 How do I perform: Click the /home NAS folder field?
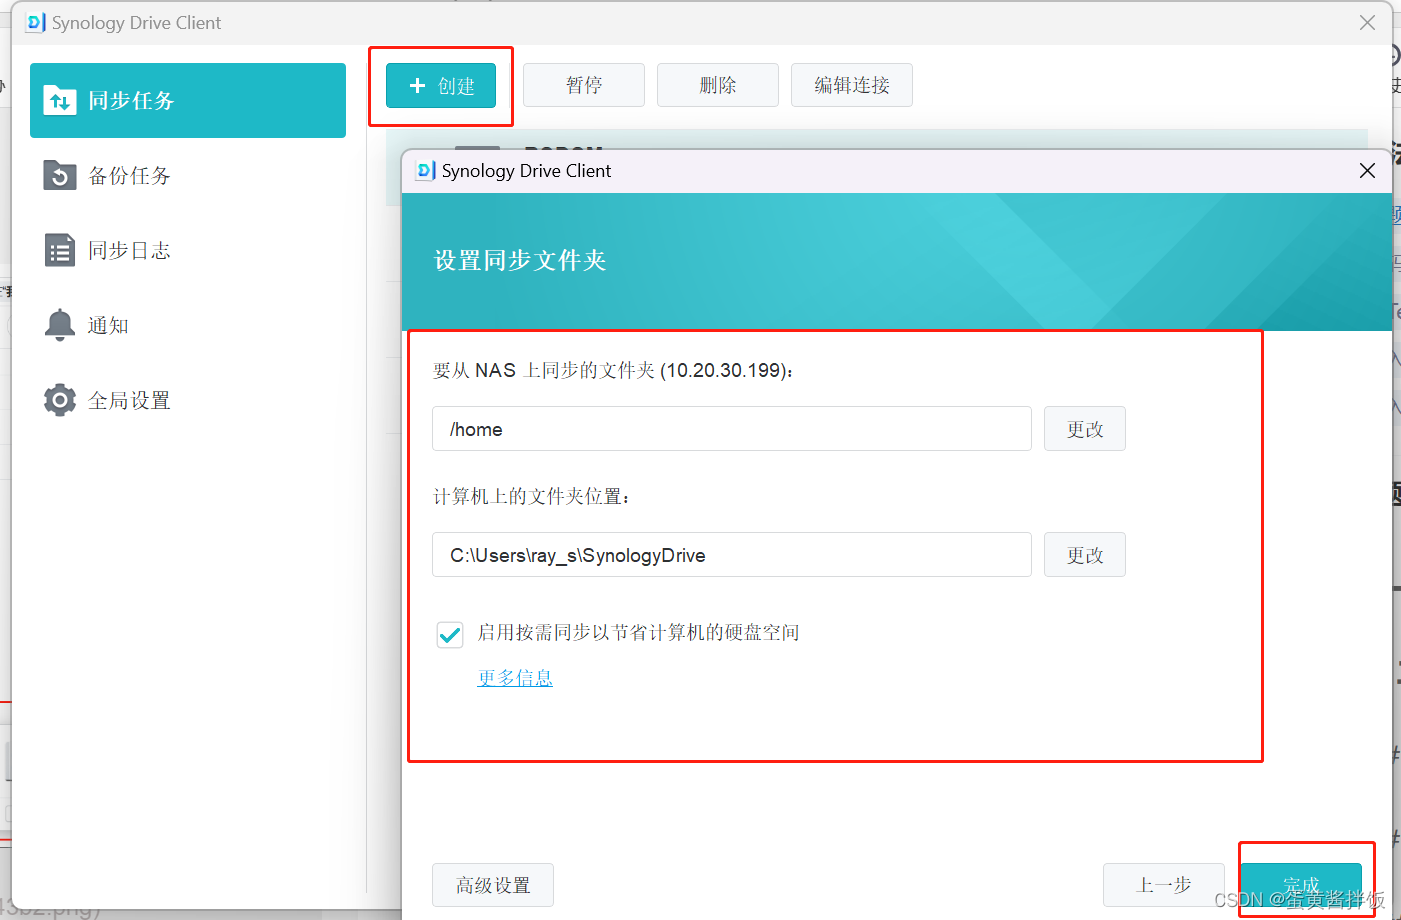pyautogui.click(x=732, y=429)
